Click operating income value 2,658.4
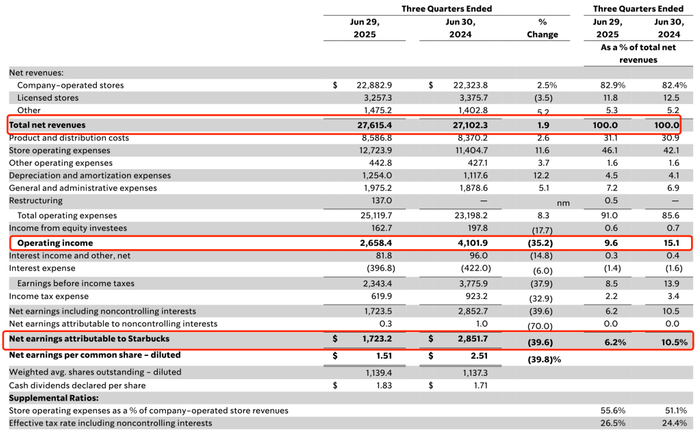 point(376,243)
